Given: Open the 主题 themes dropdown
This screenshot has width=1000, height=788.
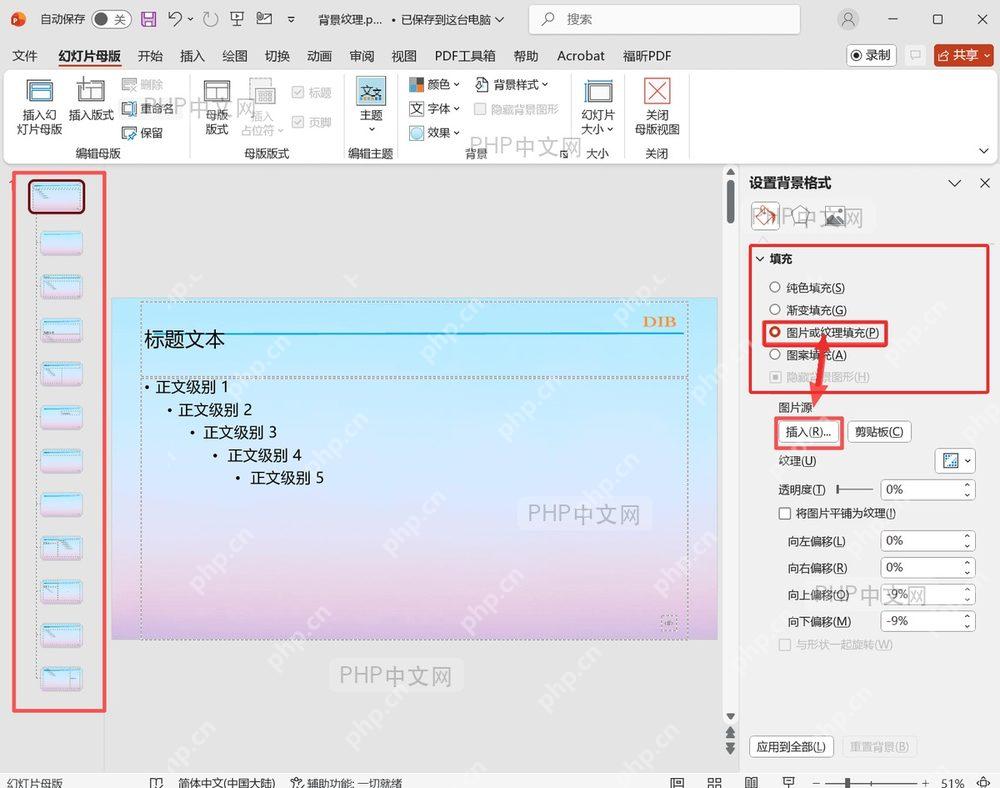Looking at the screenshot, I should click(x=371, y=105).
